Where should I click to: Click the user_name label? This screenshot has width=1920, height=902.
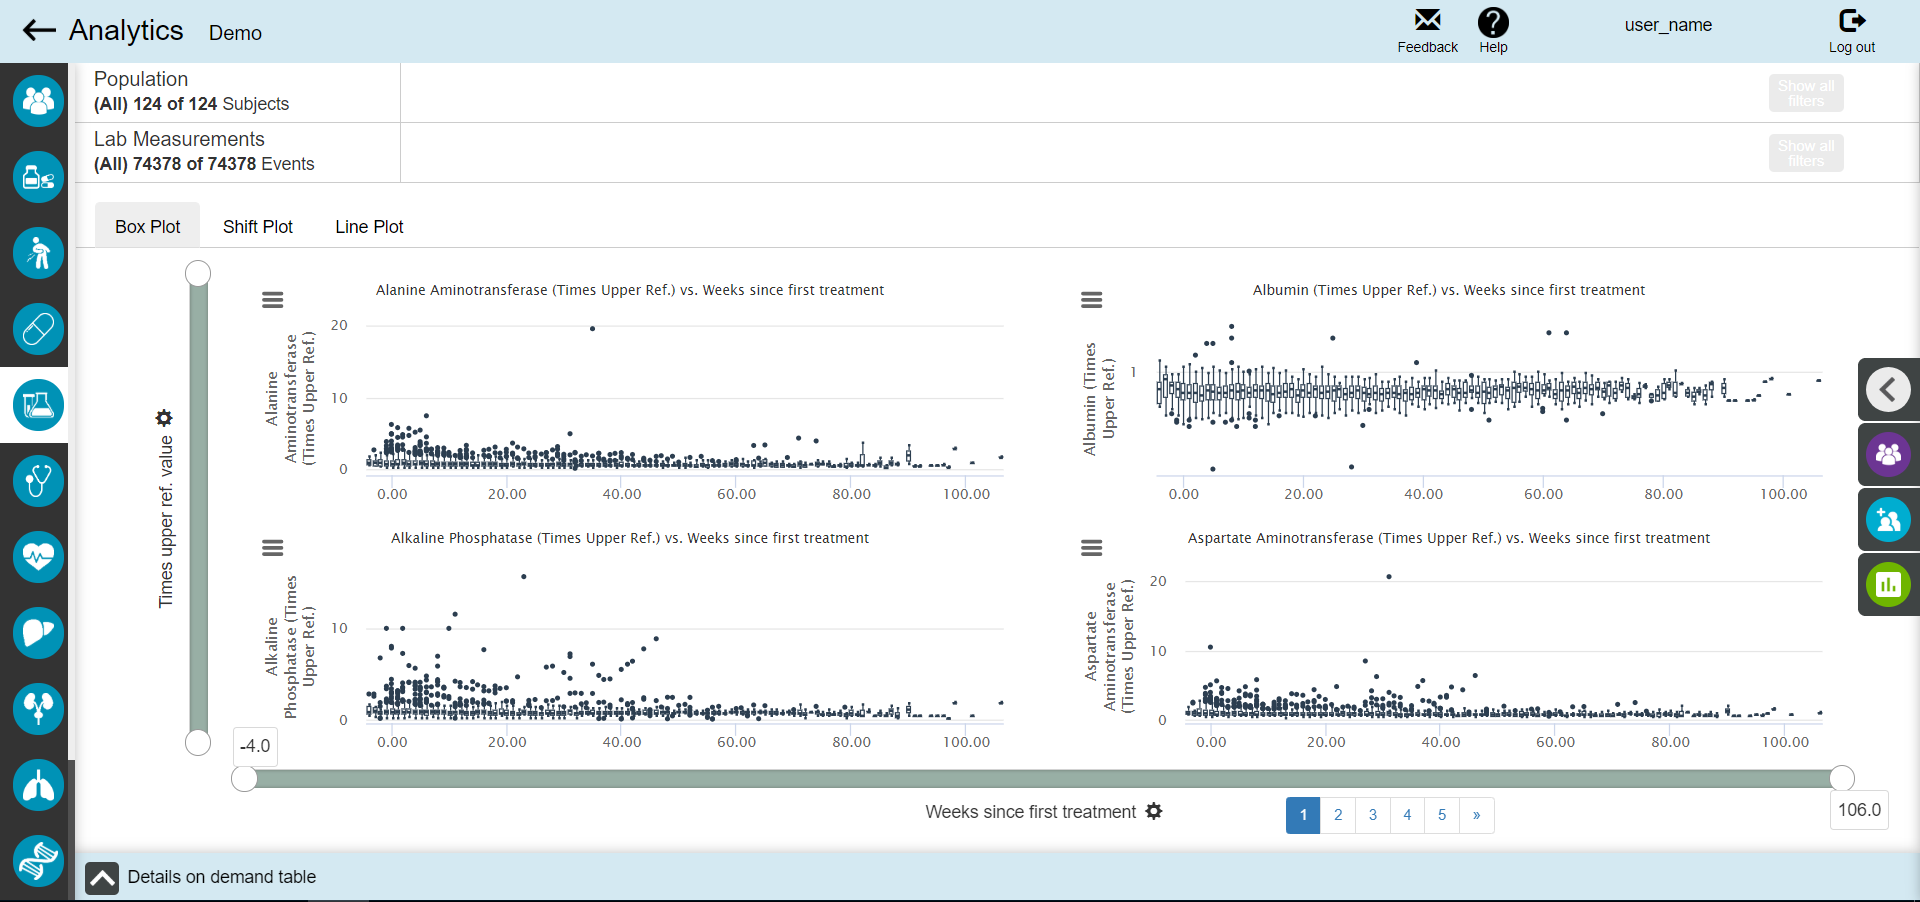(x=1668, y=25)
